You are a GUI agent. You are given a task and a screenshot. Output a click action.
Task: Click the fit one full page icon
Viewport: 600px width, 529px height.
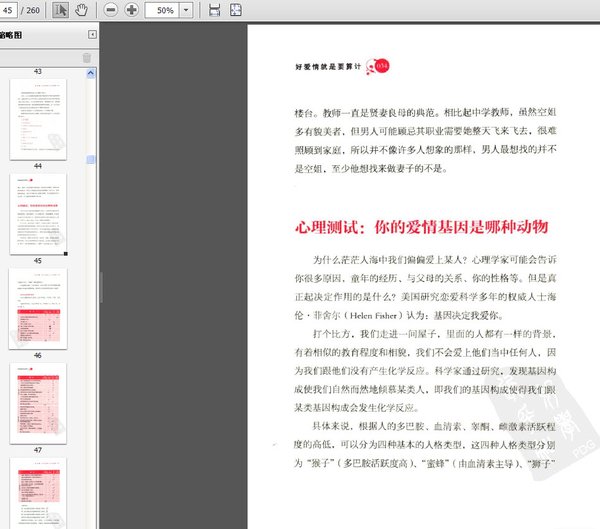click(236, 10)
